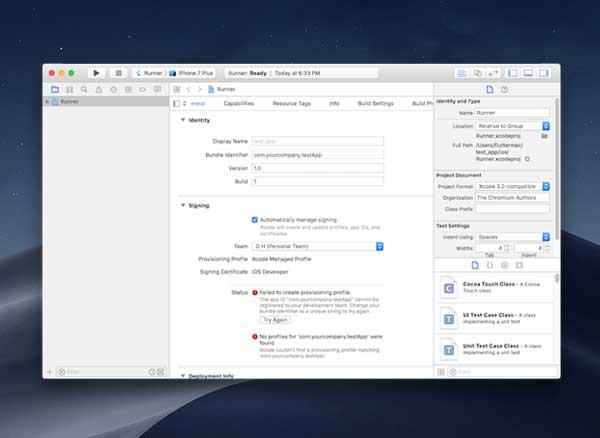
Task: Open the Indent Using Spaces dropdown
Action: click(x=513, y=237)
